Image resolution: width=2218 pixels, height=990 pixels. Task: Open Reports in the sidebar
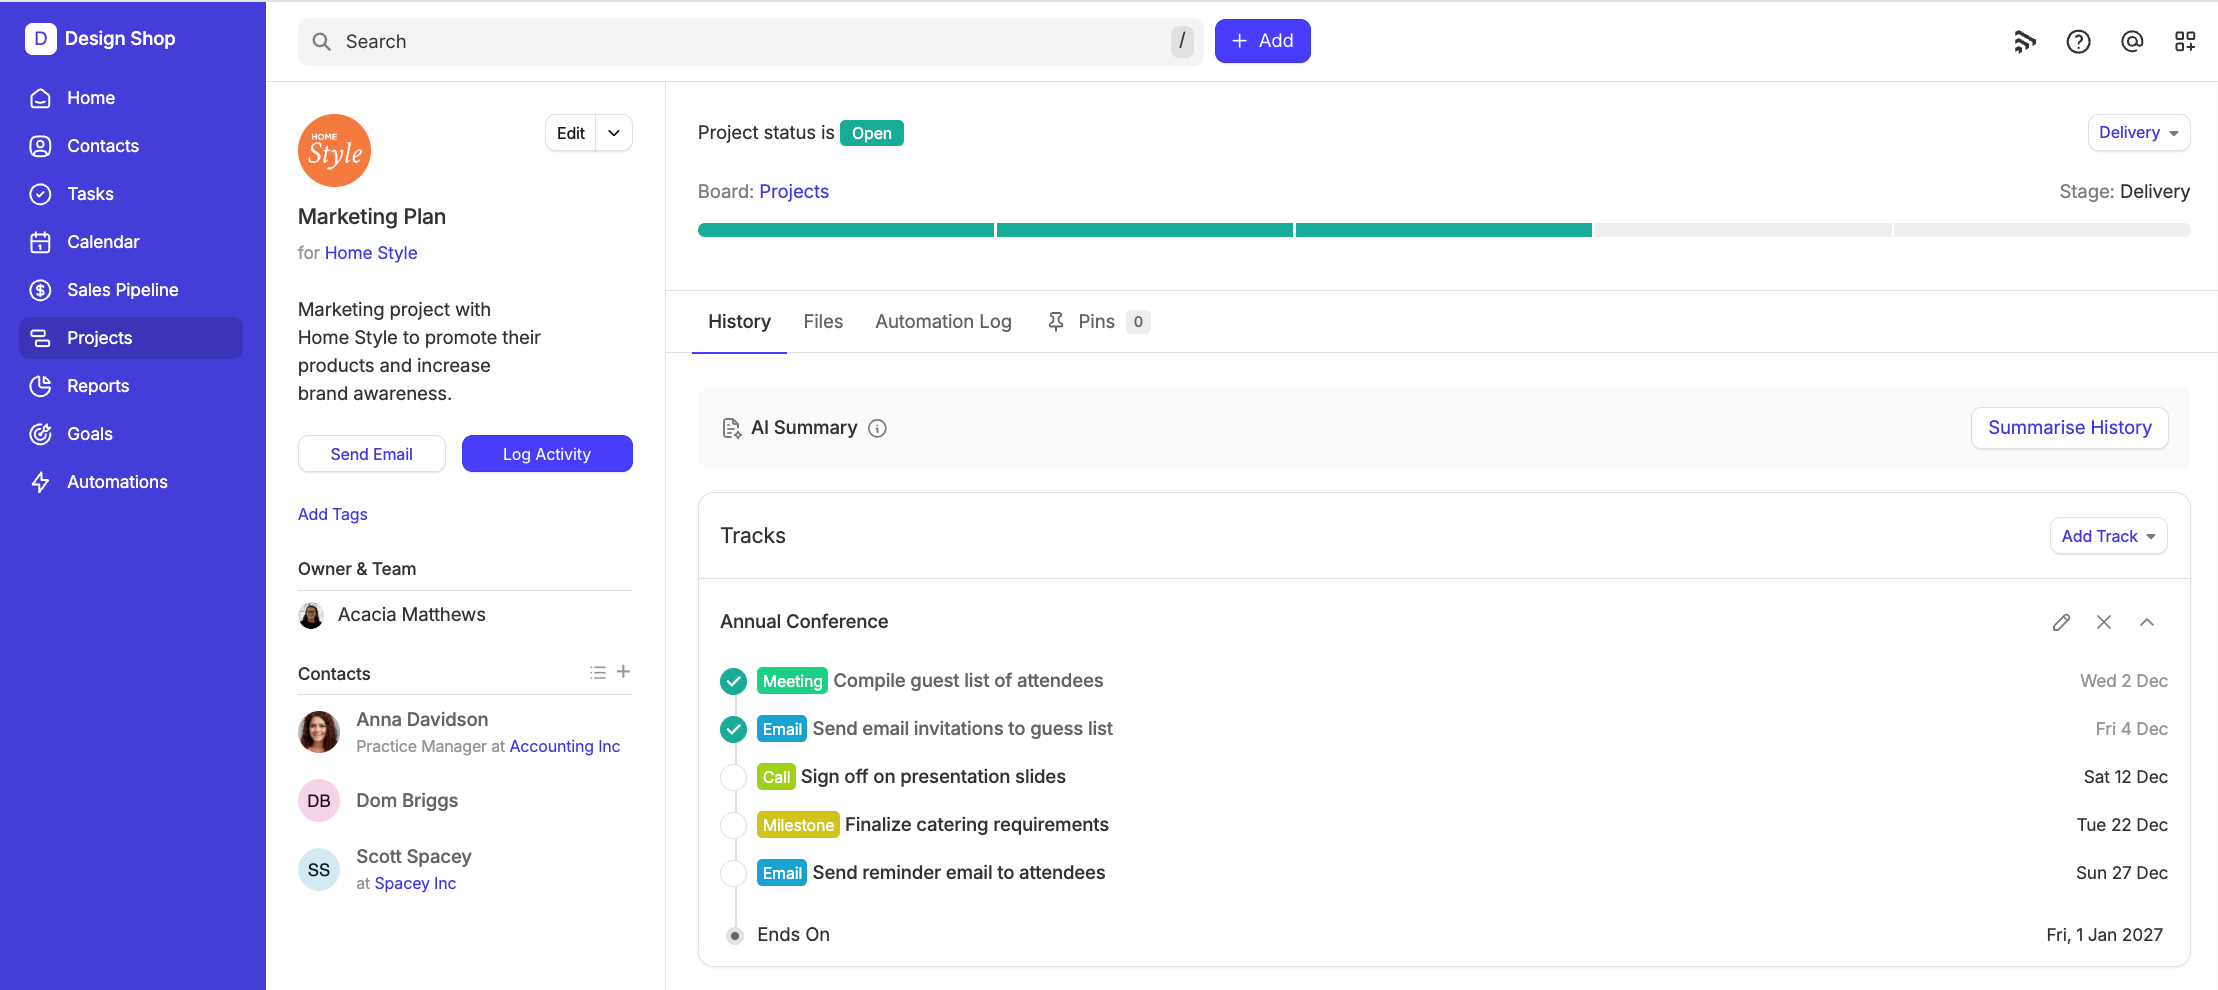(131, 386)
